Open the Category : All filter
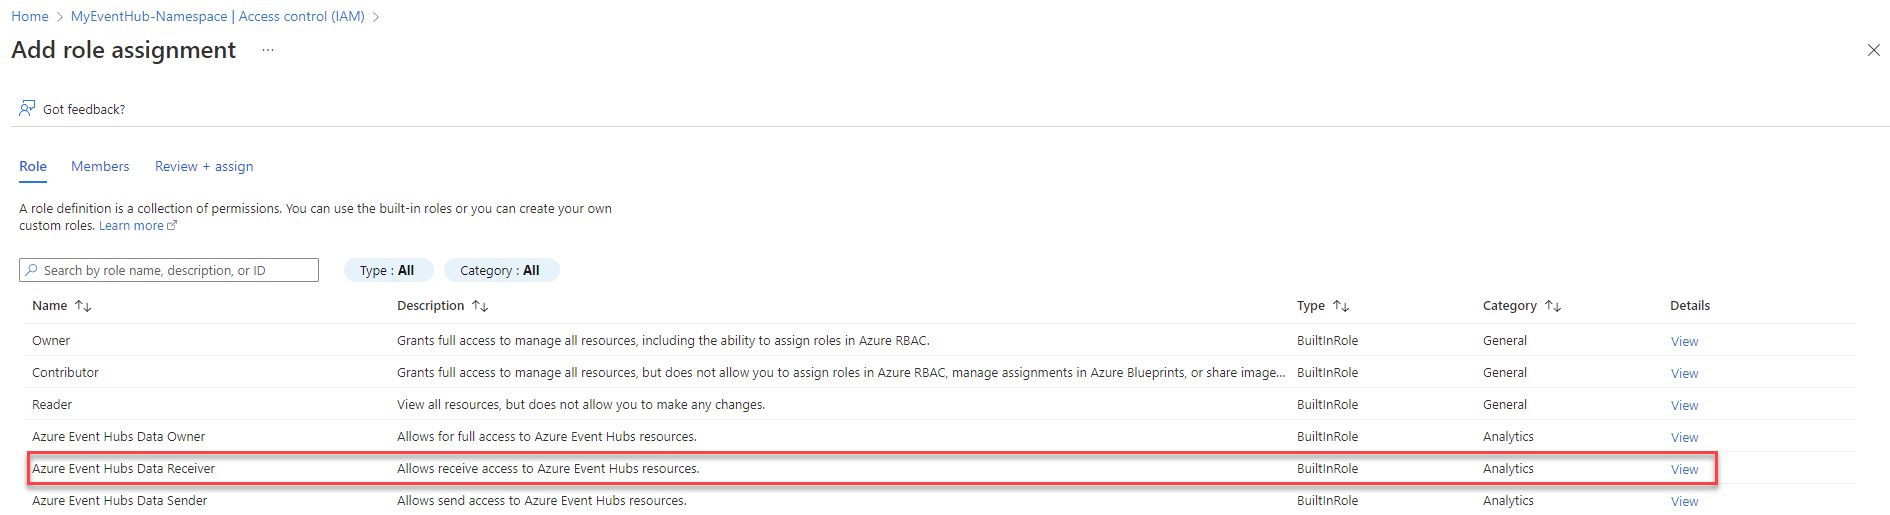Image resolution: width=1890 pixels, height=515 pixels. point(501,270)
